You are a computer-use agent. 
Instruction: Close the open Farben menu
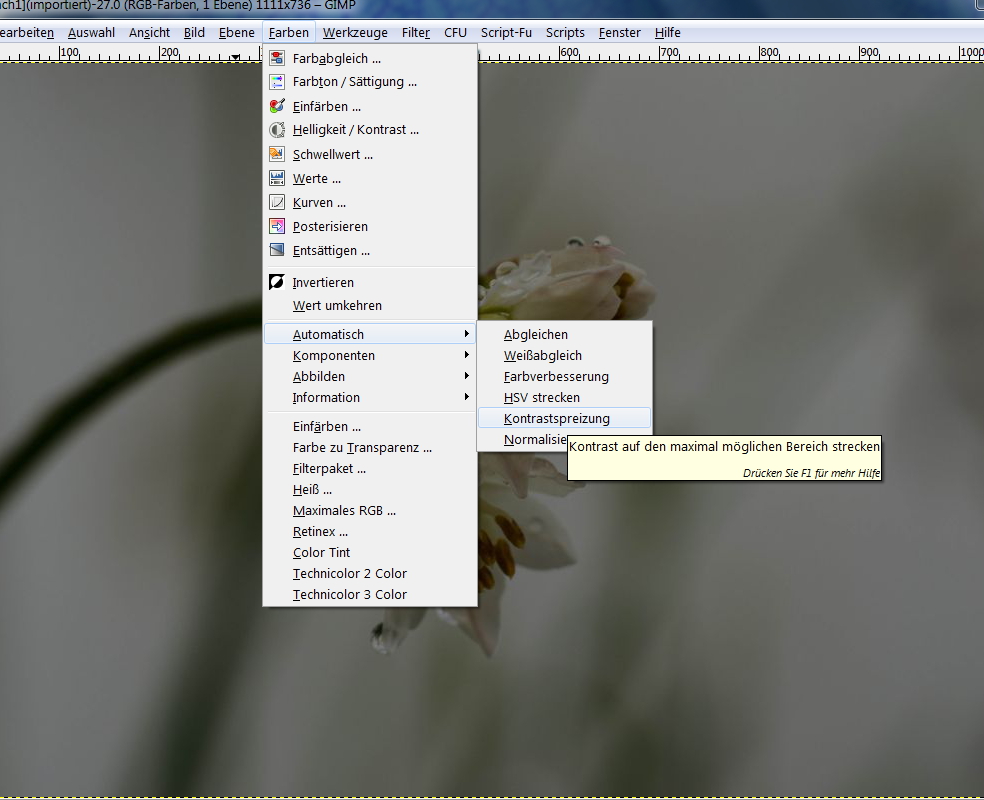click(x=289, y=33)
